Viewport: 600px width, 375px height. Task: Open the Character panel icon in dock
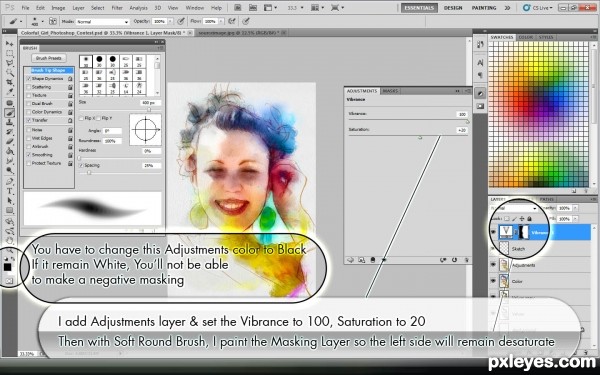[x=480, y=62]
